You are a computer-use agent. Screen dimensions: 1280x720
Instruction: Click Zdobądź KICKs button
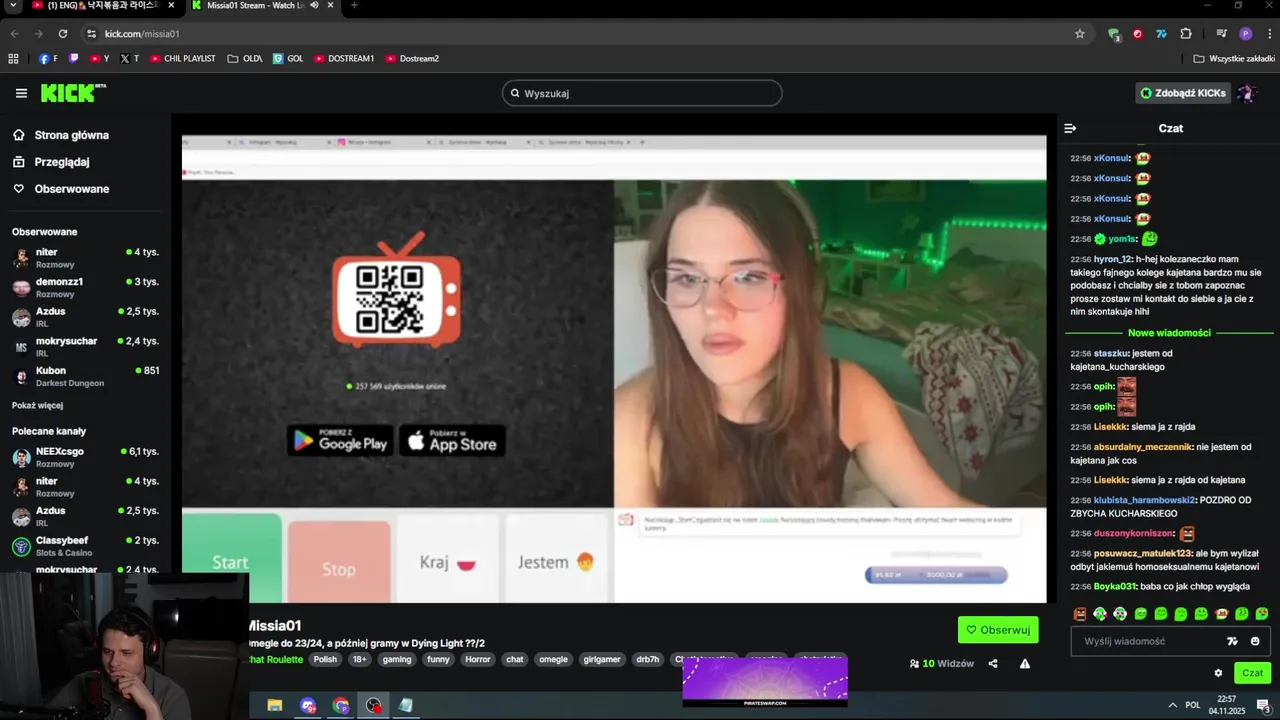pos(1183,93)
